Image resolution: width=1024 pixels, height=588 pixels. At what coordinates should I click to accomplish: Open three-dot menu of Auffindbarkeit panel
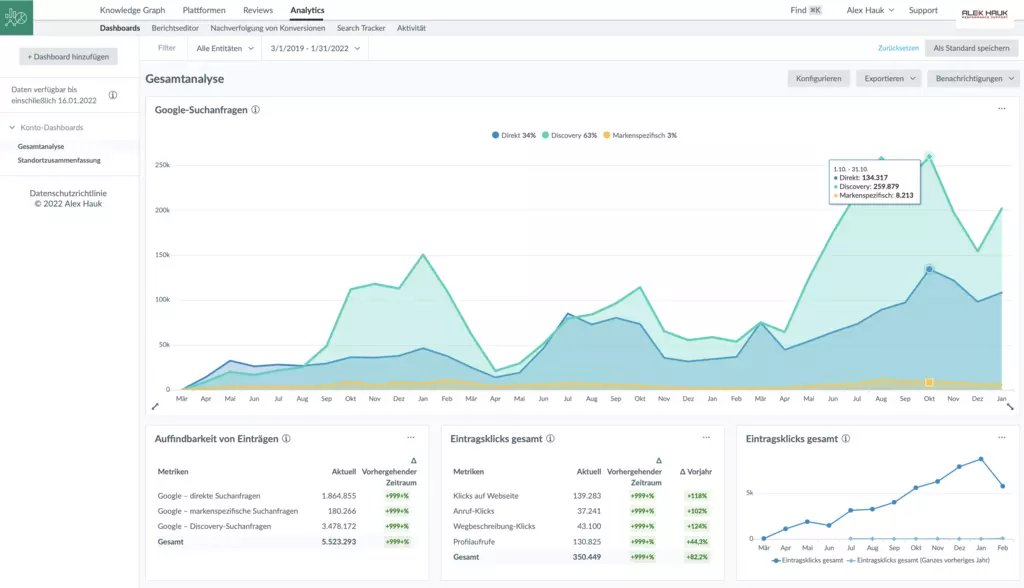click(x=410, y=438)
